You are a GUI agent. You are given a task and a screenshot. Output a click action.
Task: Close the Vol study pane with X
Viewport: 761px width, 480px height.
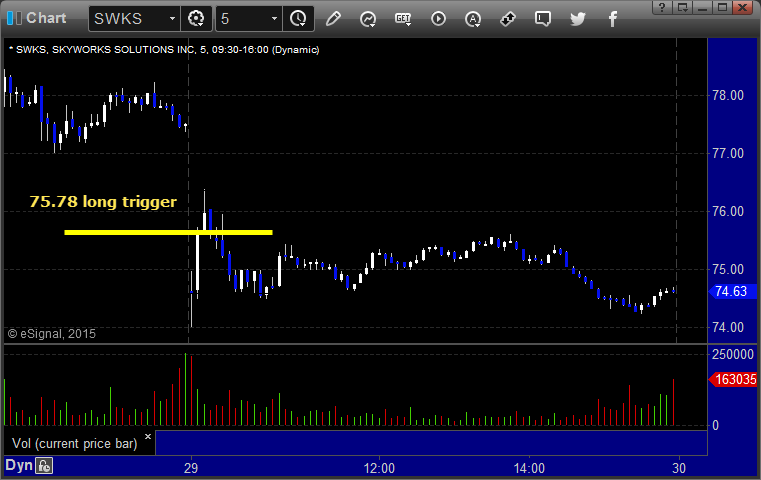[x=148, y=437]
